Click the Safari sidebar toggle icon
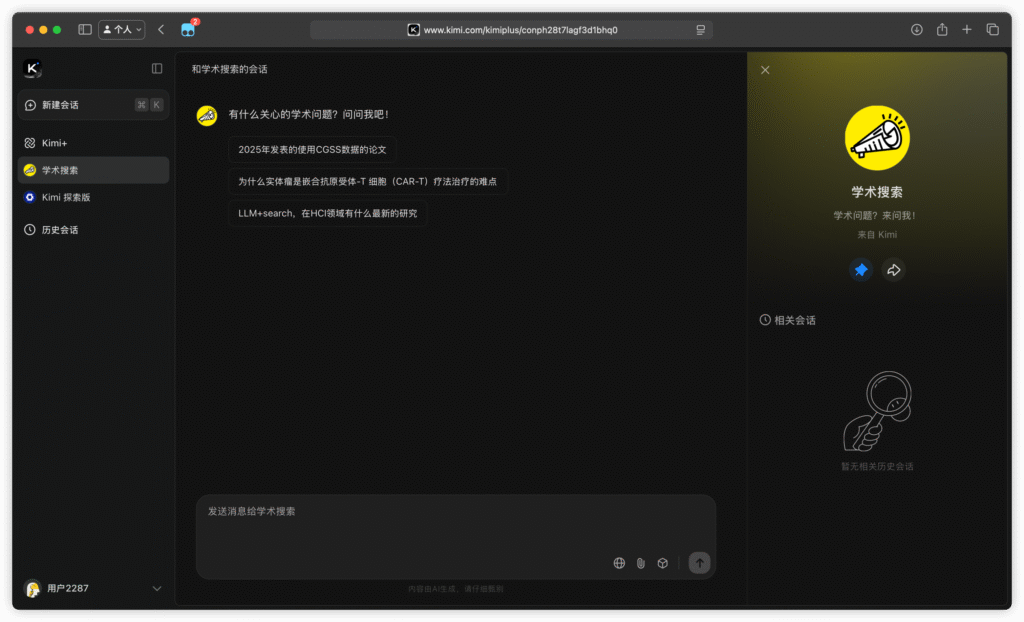 tap(85, 29)
